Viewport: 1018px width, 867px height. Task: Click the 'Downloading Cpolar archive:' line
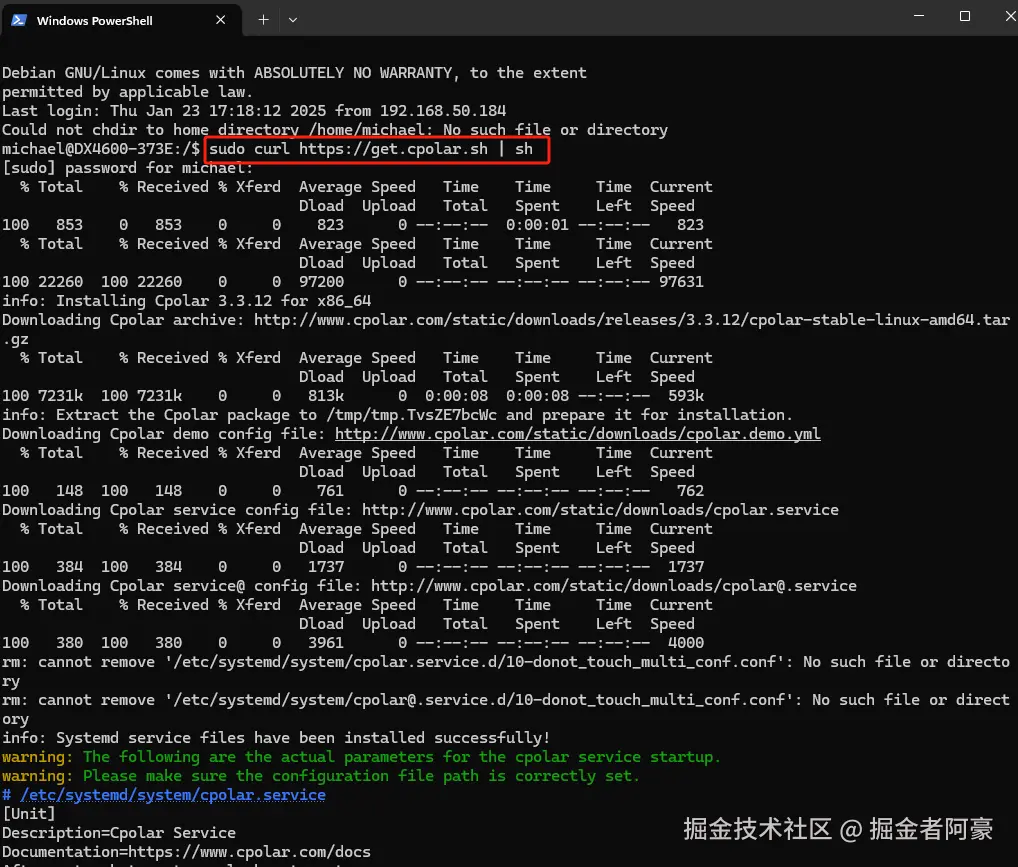tap(506, 329)
